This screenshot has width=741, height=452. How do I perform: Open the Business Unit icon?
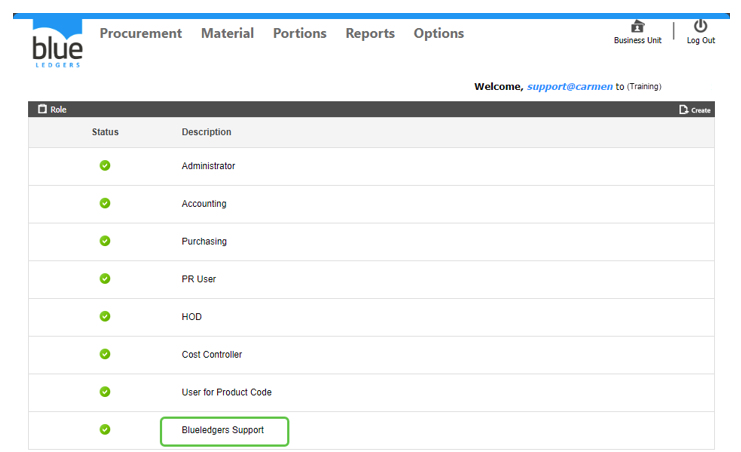click(x=637, y=27)
